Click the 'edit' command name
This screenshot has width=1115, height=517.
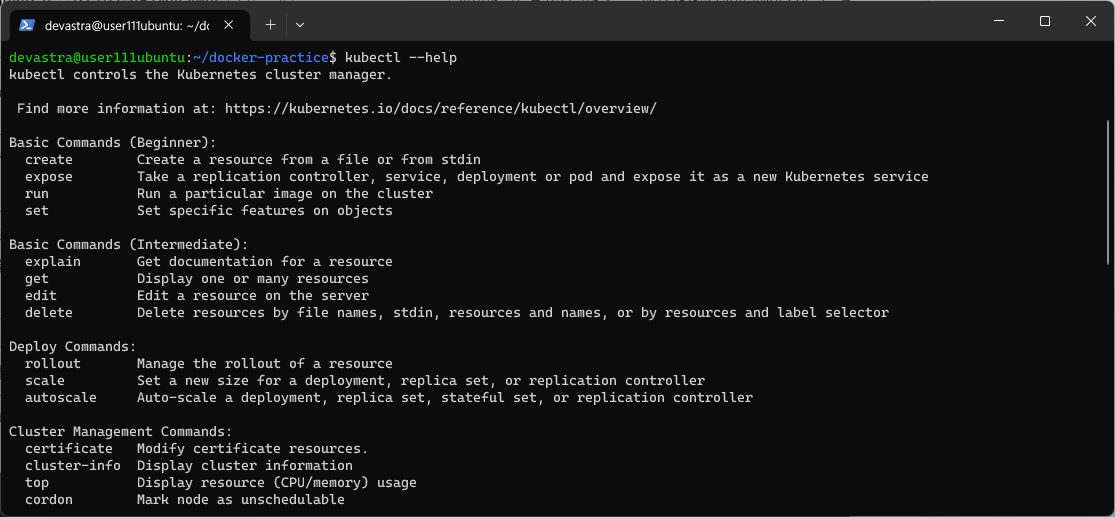click(41, 295)
